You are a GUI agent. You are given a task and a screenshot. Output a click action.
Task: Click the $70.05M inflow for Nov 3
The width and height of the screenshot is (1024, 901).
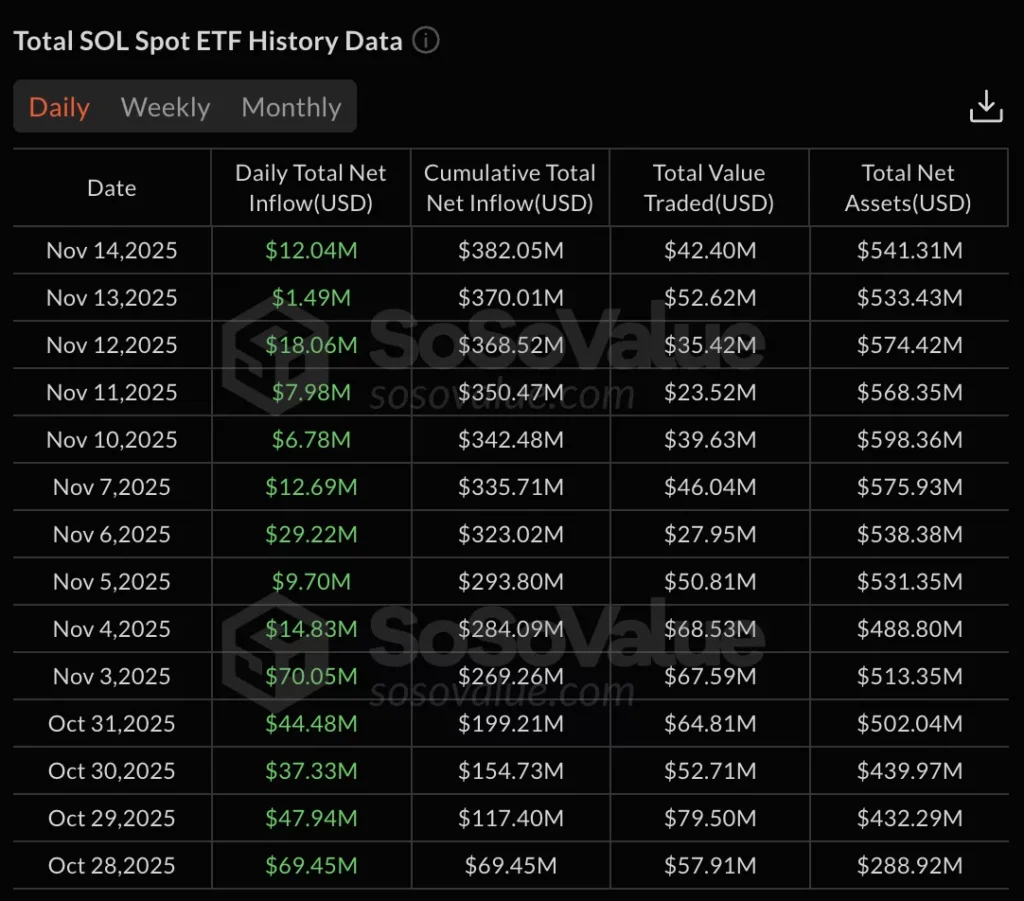[311, 676]
